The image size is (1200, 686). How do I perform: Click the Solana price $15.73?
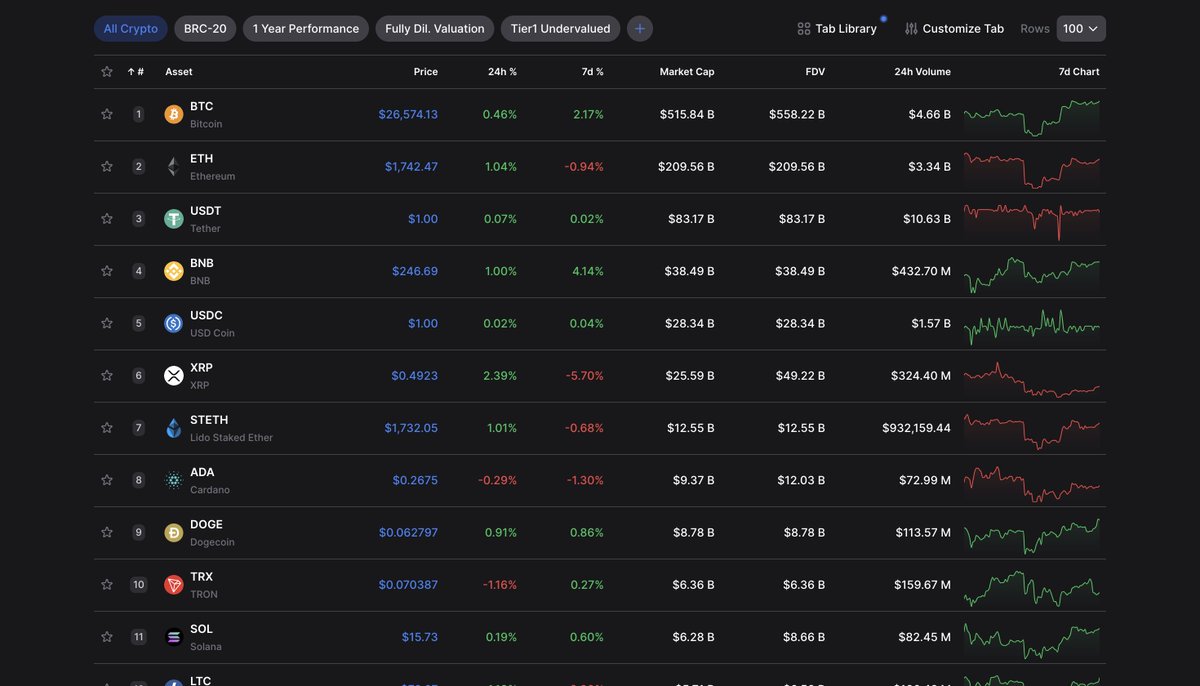pos(420,637)
